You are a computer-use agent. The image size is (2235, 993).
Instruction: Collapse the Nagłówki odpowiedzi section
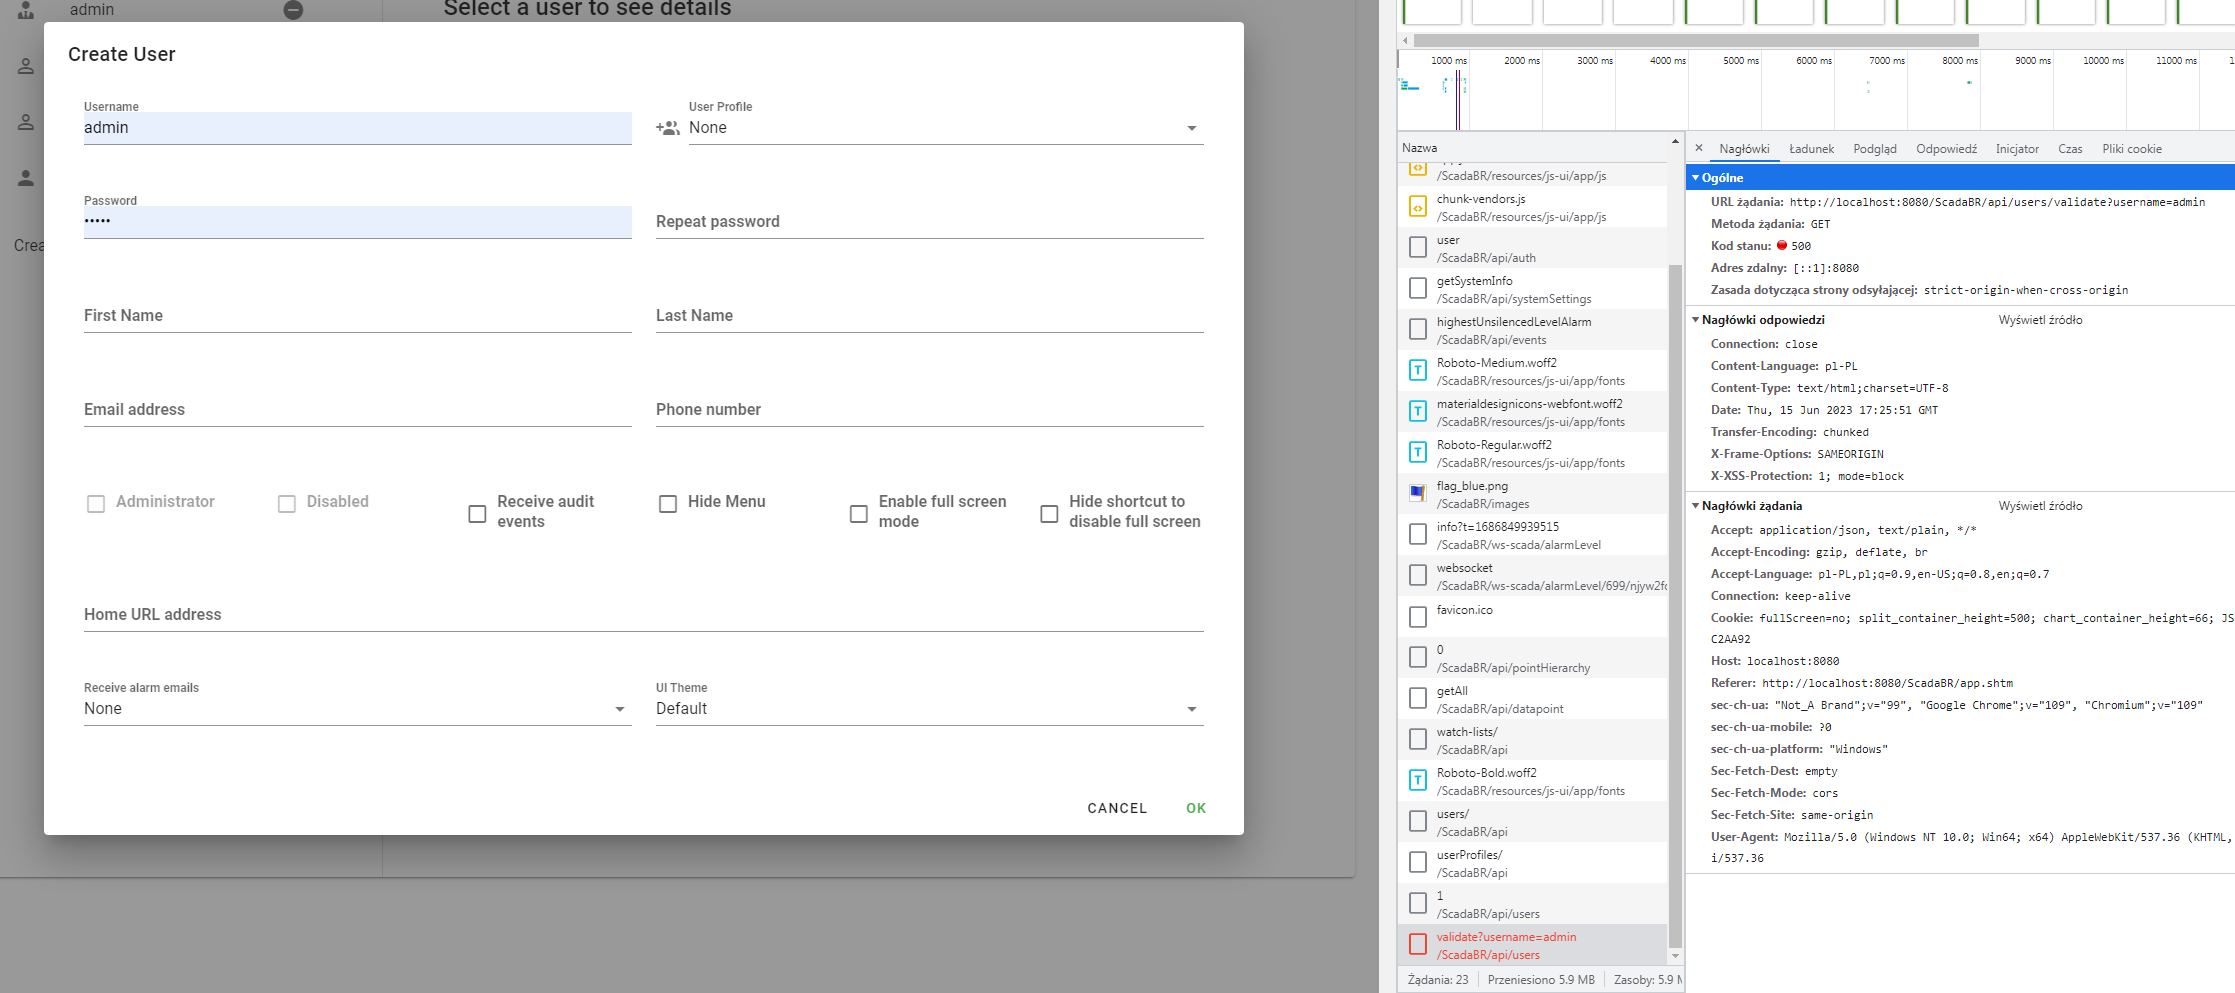pos(1696,320)
